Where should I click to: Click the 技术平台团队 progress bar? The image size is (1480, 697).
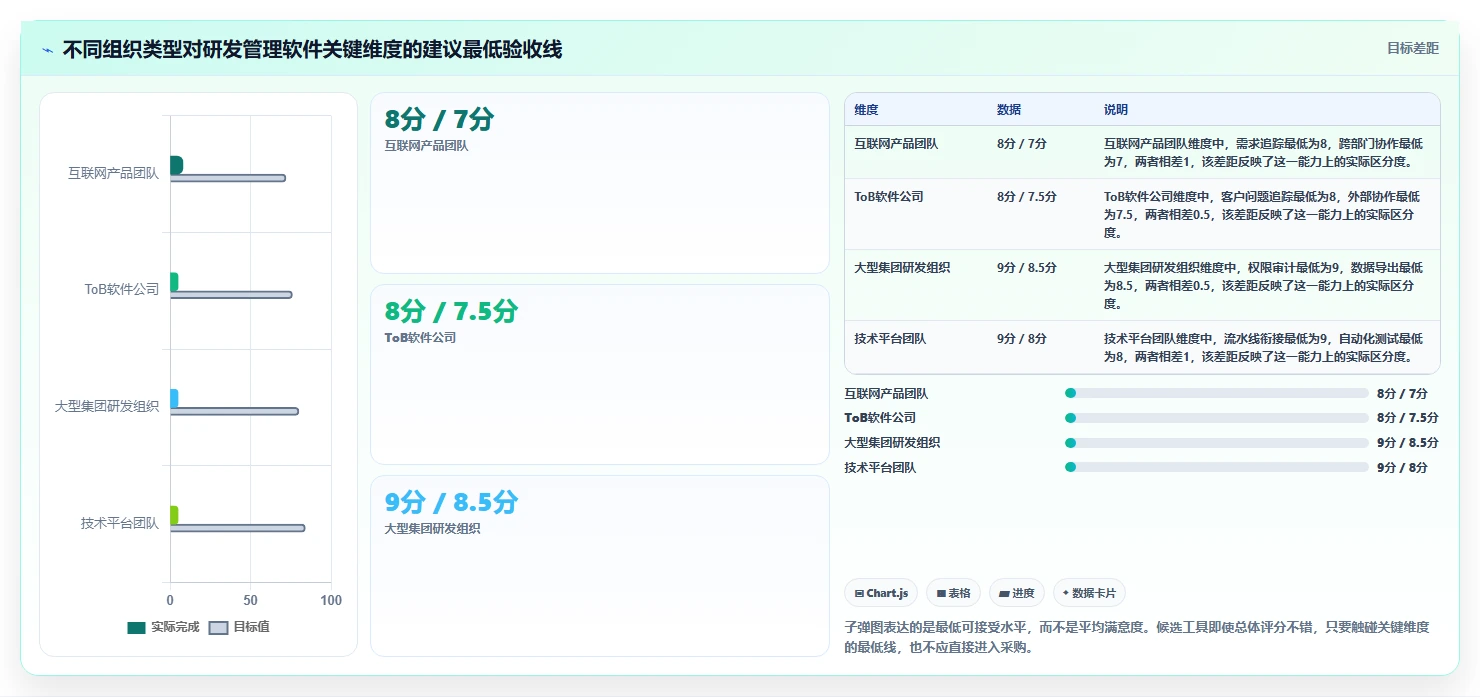point(1217,467)
